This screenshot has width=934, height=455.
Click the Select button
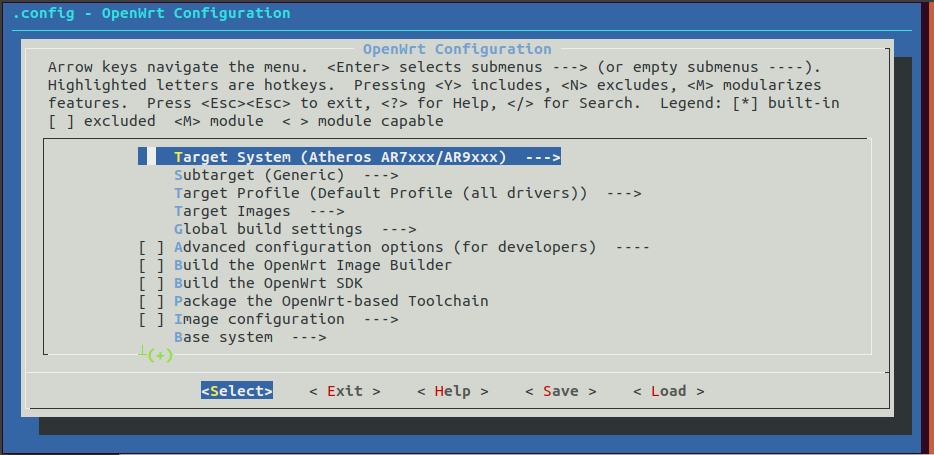pyautogui.click(x=237, y=391)
